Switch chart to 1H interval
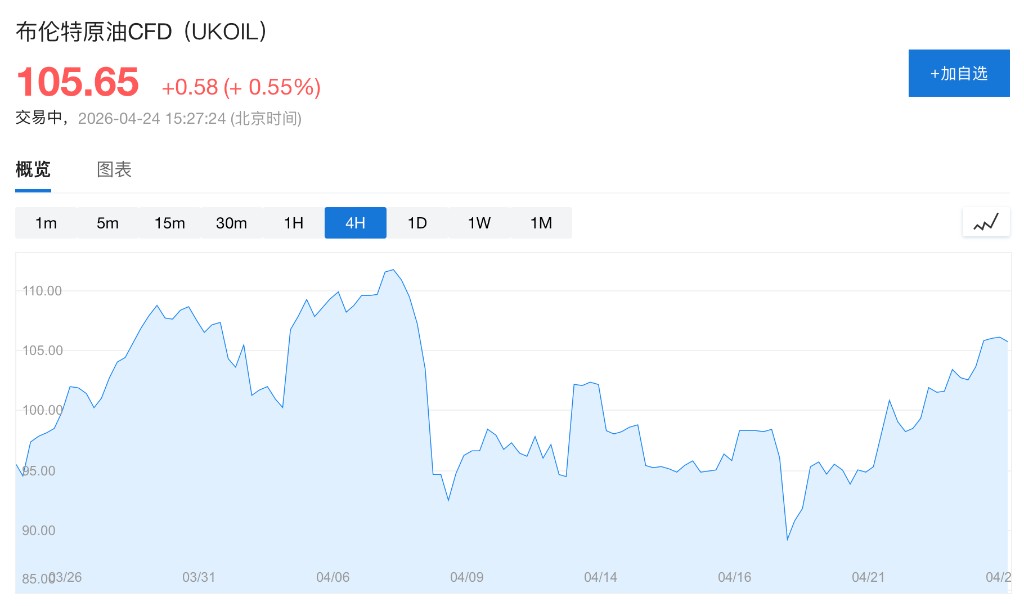Screen dimensions: 1024x606 pyautogui.click(x=293, y=223)
